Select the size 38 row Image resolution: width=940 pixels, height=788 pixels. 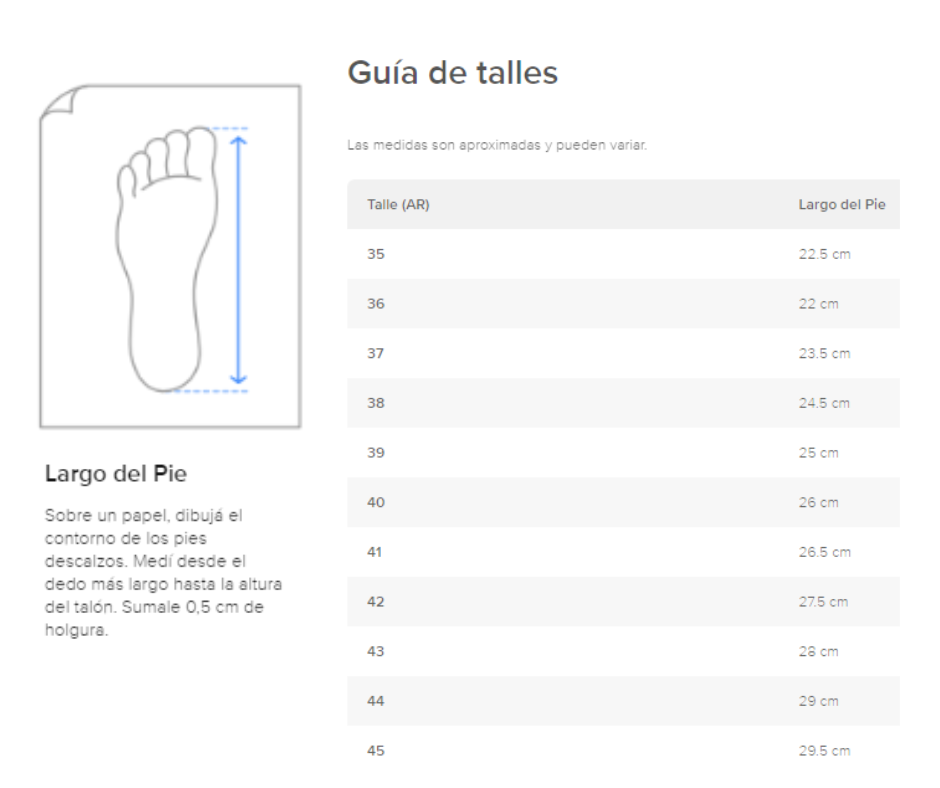[x=623, y=403]
